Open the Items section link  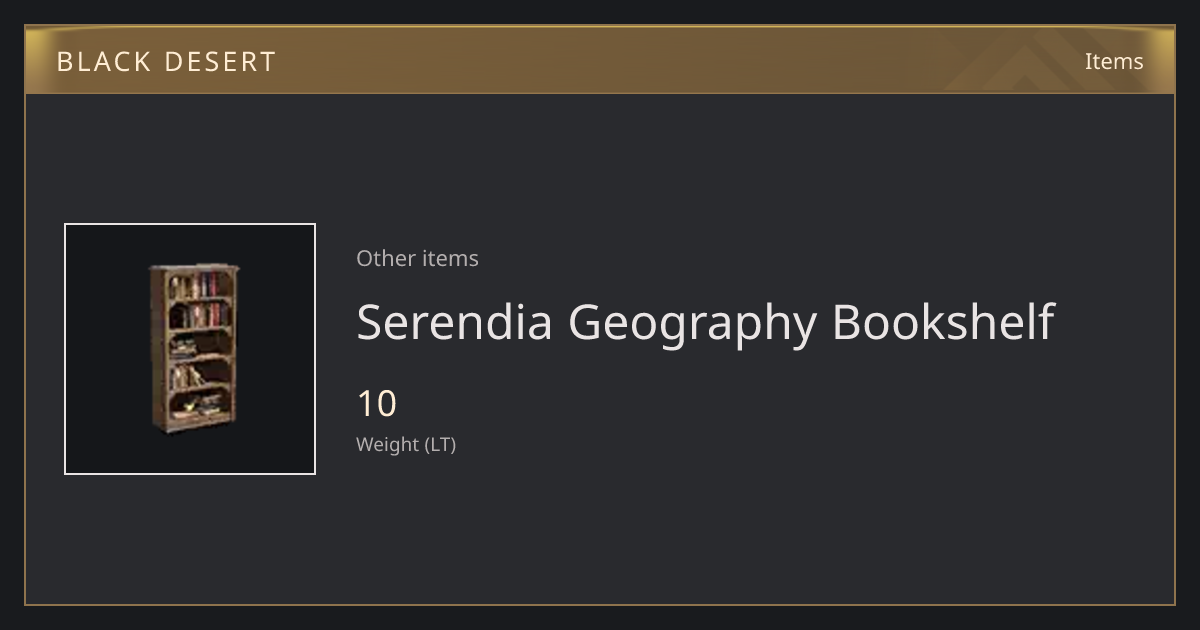point(1114,61)
